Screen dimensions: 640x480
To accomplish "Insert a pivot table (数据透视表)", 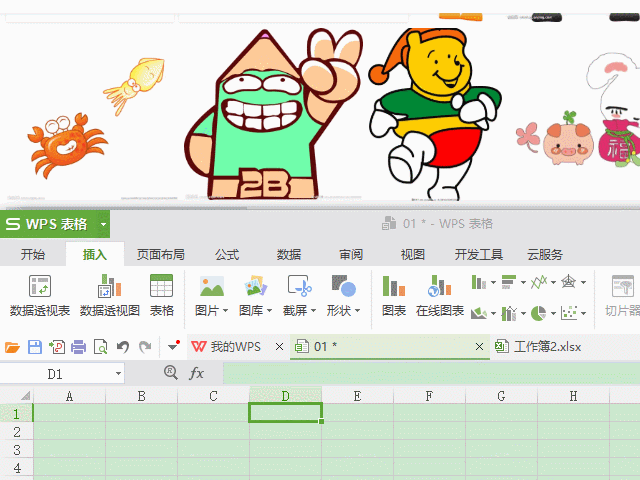I will click(x=40, y=296).
